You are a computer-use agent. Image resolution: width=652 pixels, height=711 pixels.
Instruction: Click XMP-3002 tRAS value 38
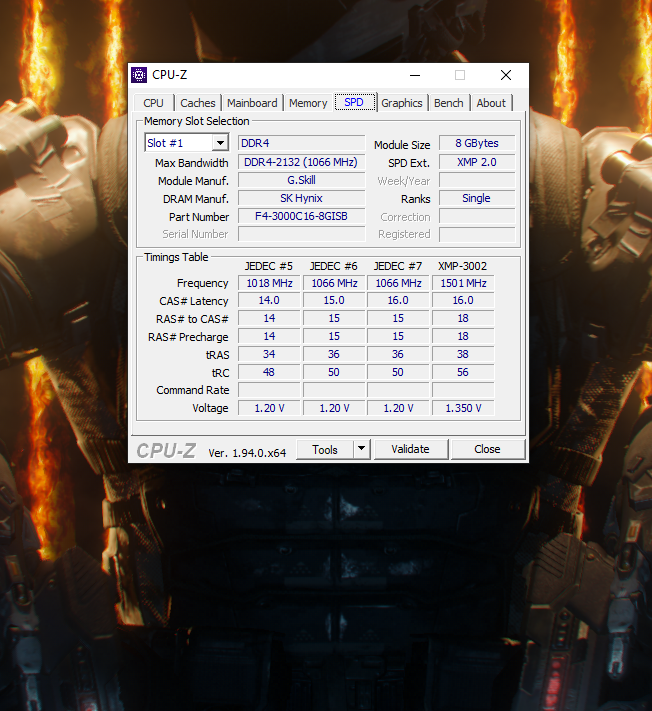coord(463,355)
